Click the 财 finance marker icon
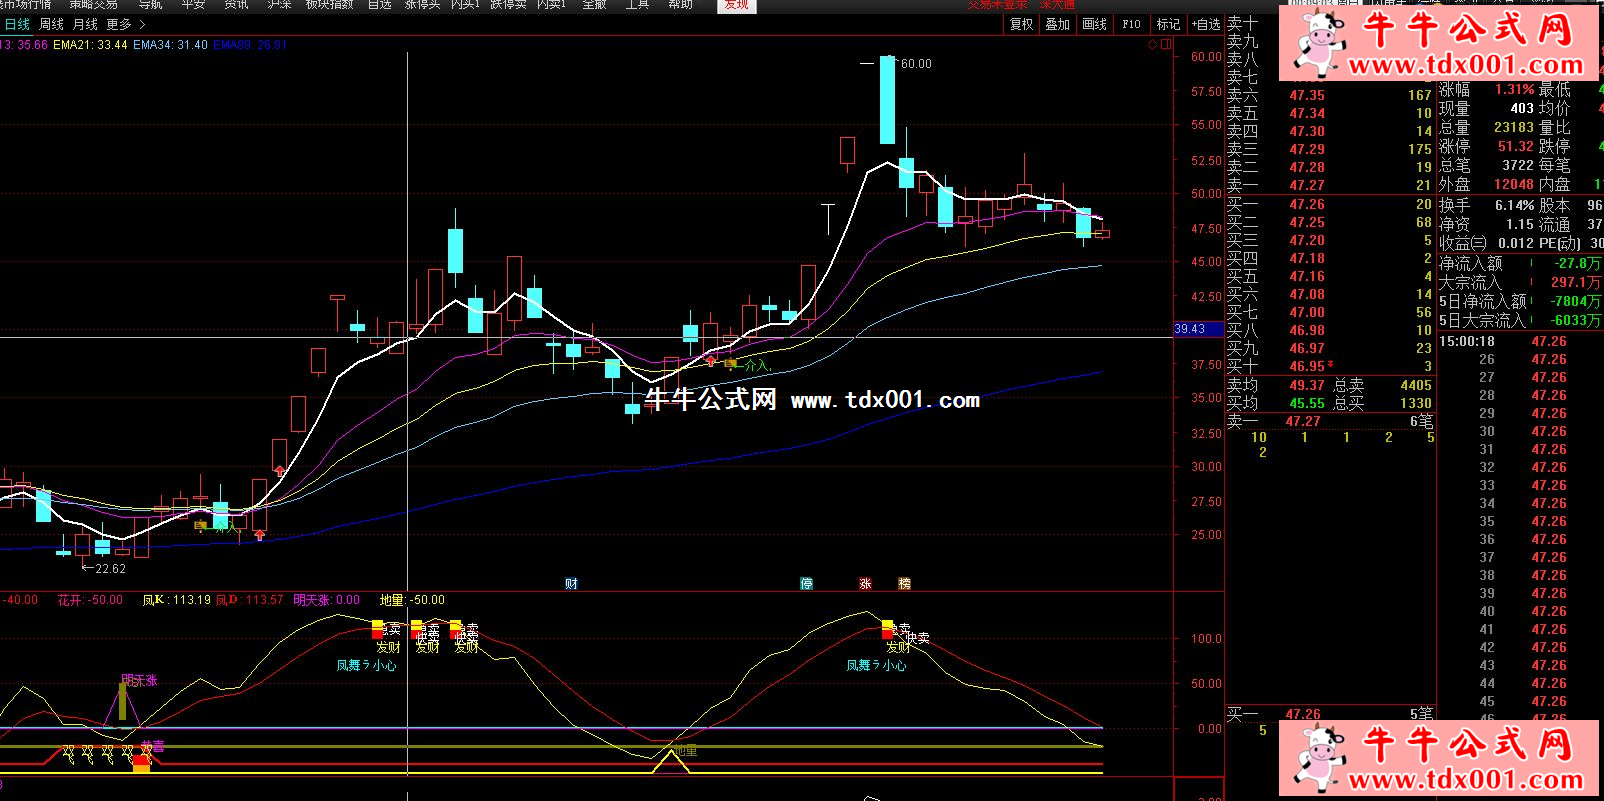Image resolution: width=1604 pixels, height=801 pixels. (571, 584)
